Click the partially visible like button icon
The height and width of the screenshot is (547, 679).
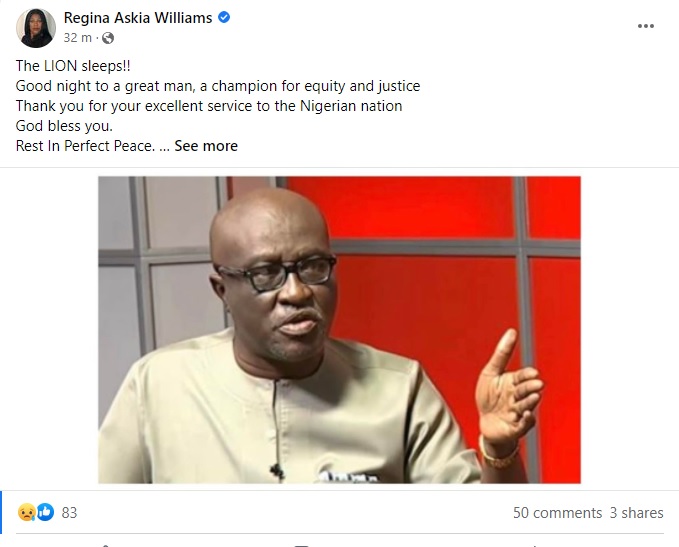click(x=104, y=545)
